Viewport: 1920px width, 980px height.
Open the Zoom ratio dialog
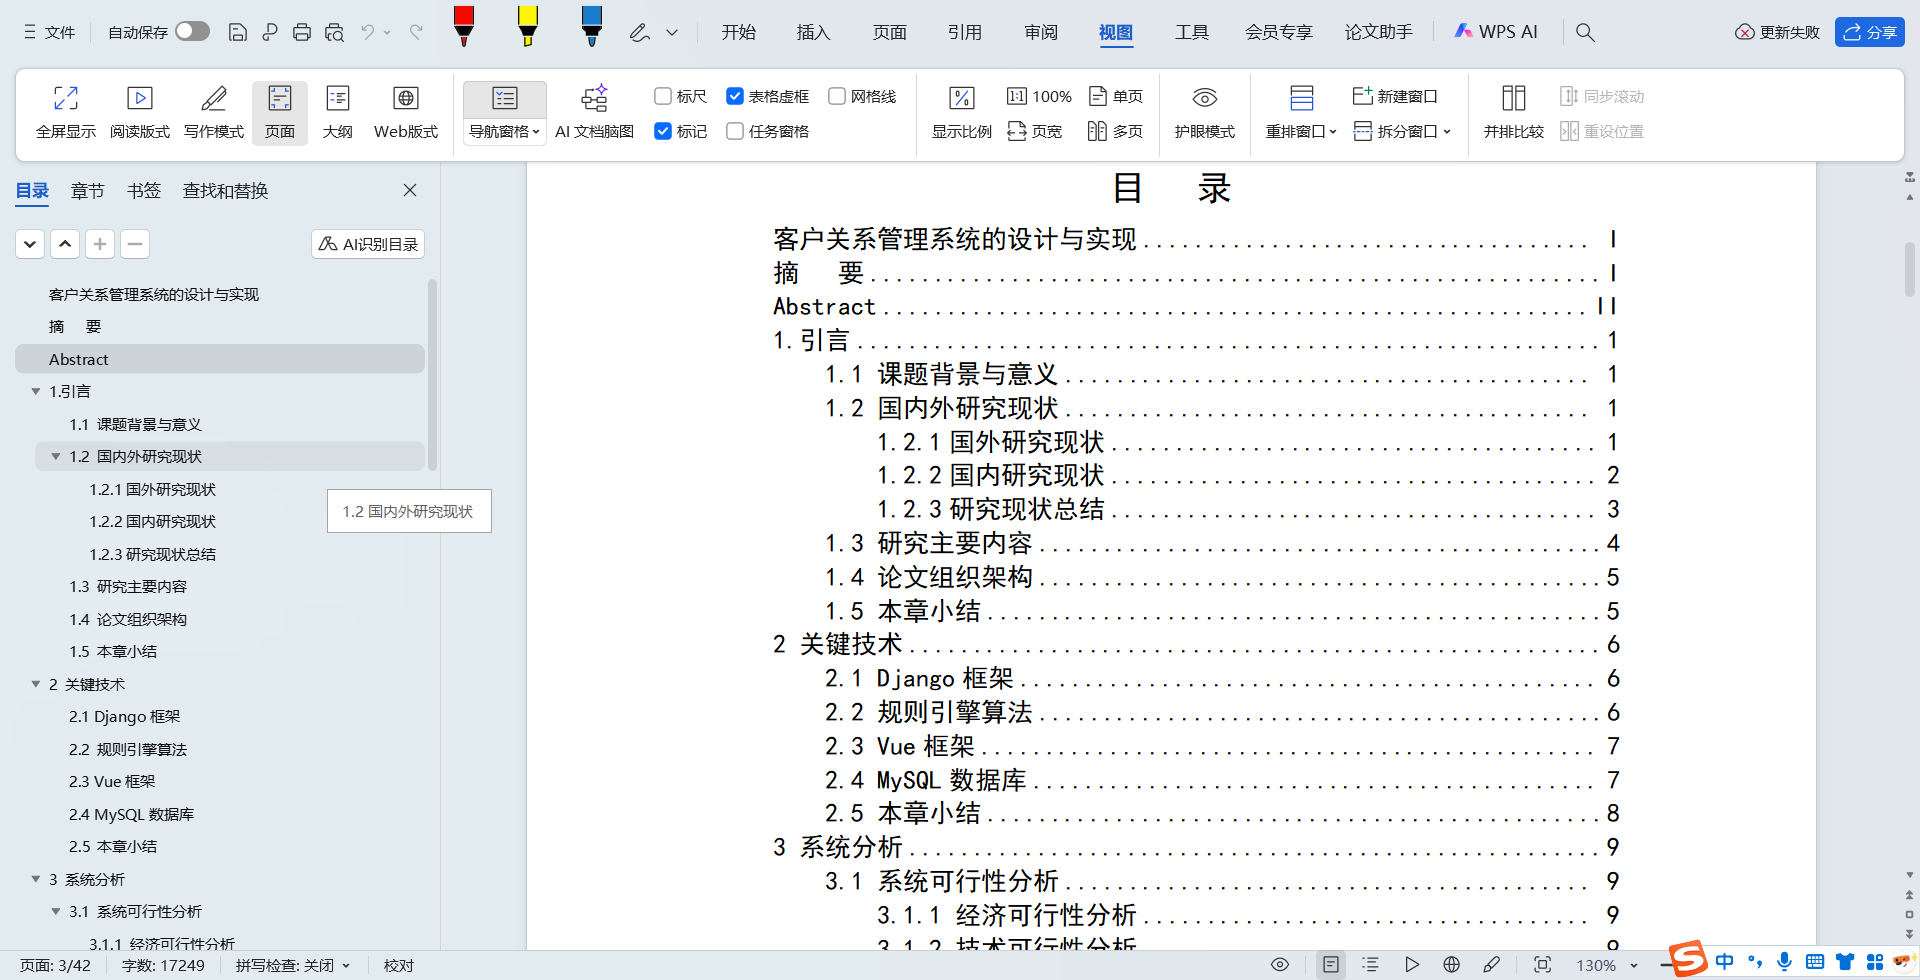coord(962,112)
